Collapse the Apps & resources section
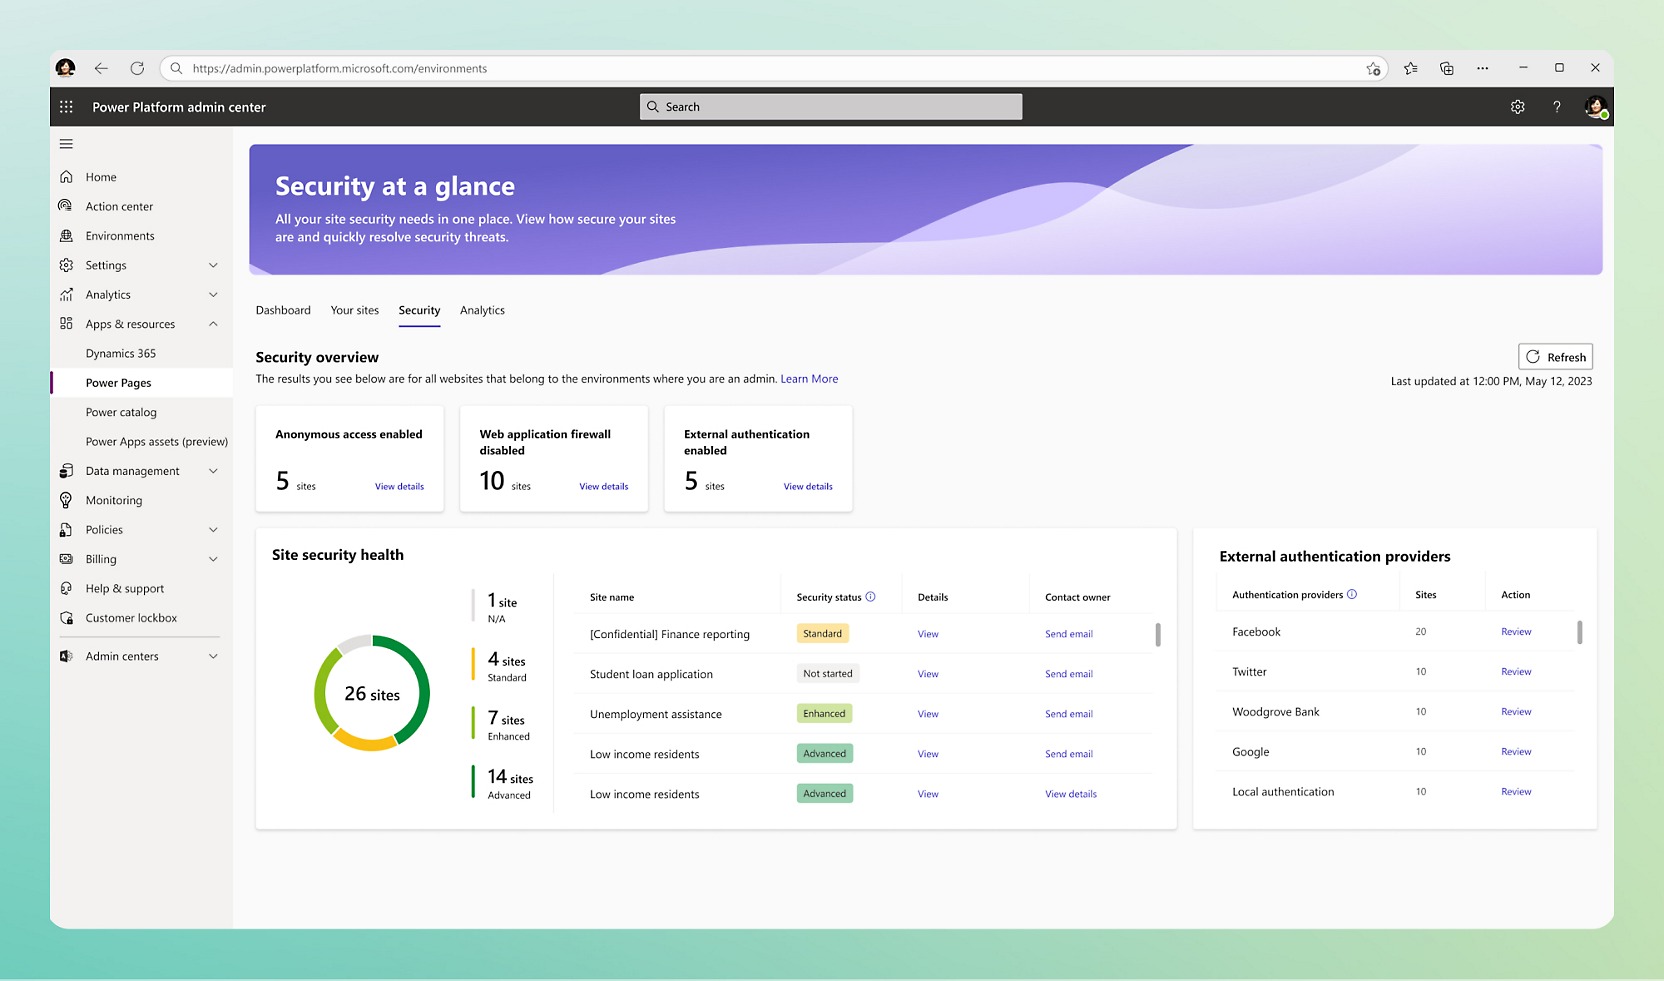Image resolution: width=1664 pixels, height=981 pixels. (x=213, y=324)
